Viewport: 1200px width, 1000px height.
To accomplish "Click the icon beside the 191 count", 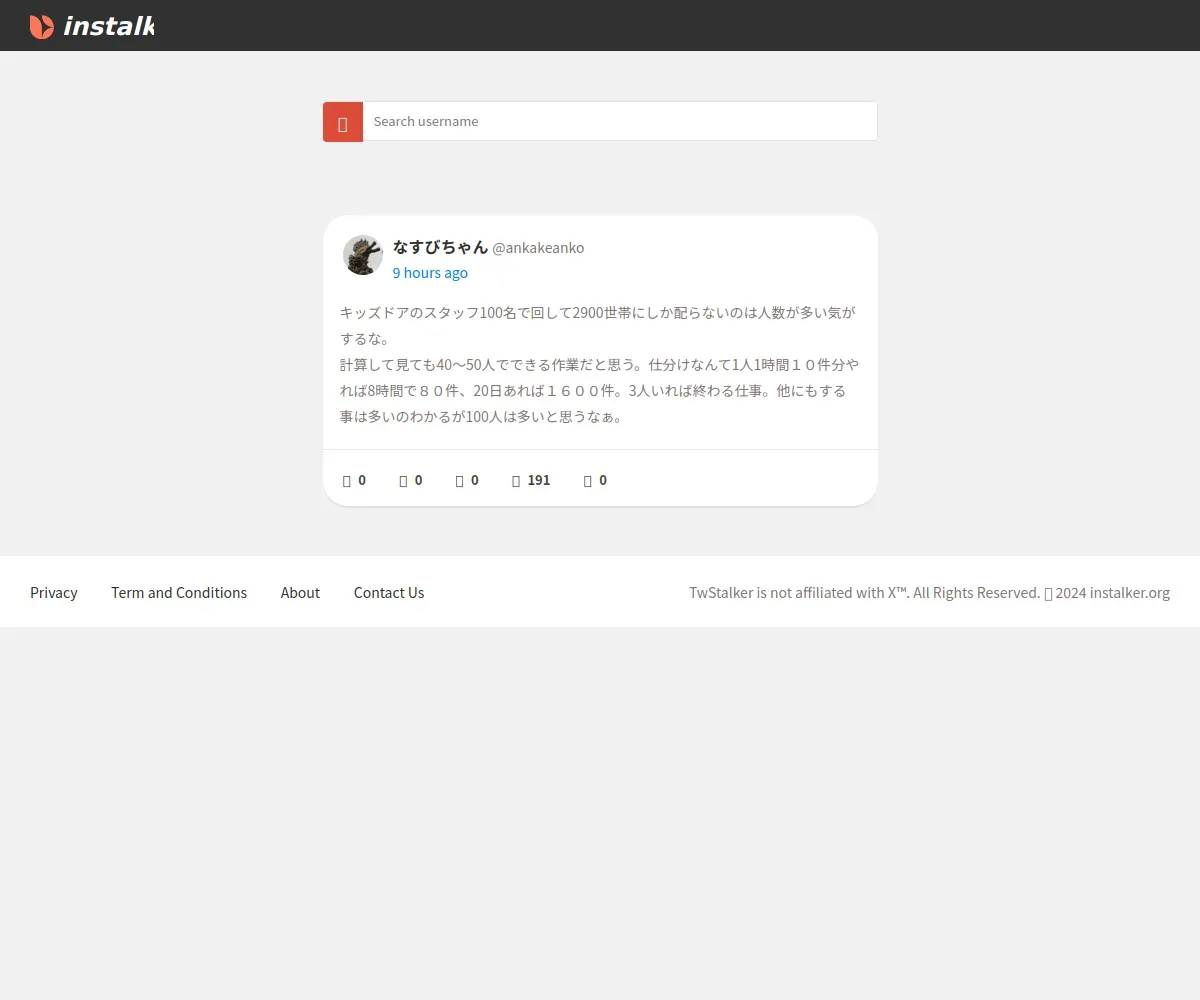I will [x=516, y=481].
